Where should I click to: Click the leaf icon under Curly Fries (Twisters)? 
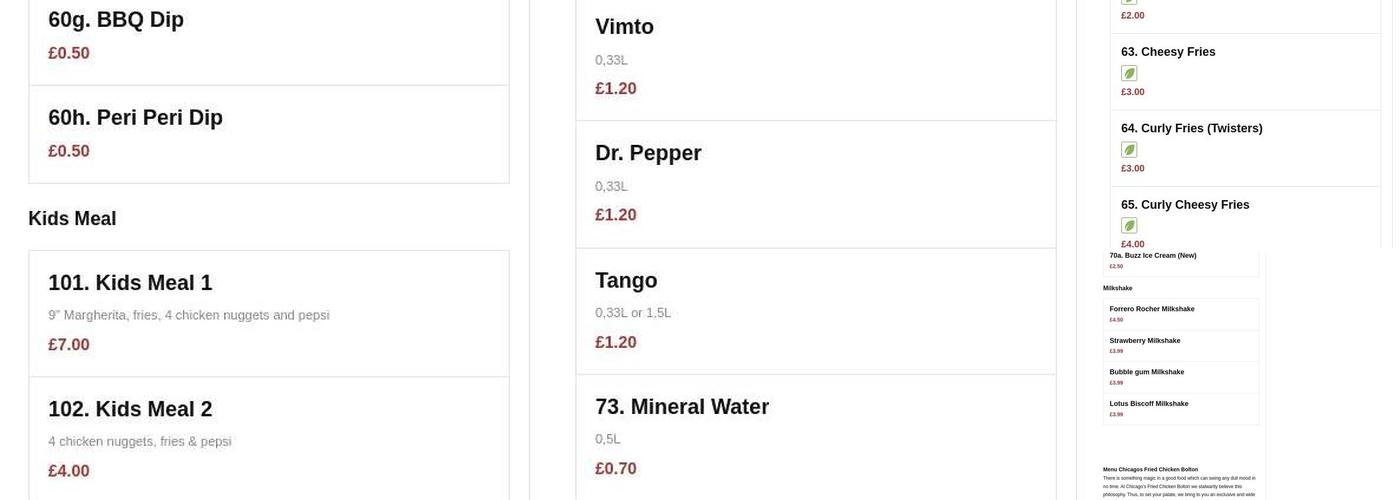[1129, 150]
